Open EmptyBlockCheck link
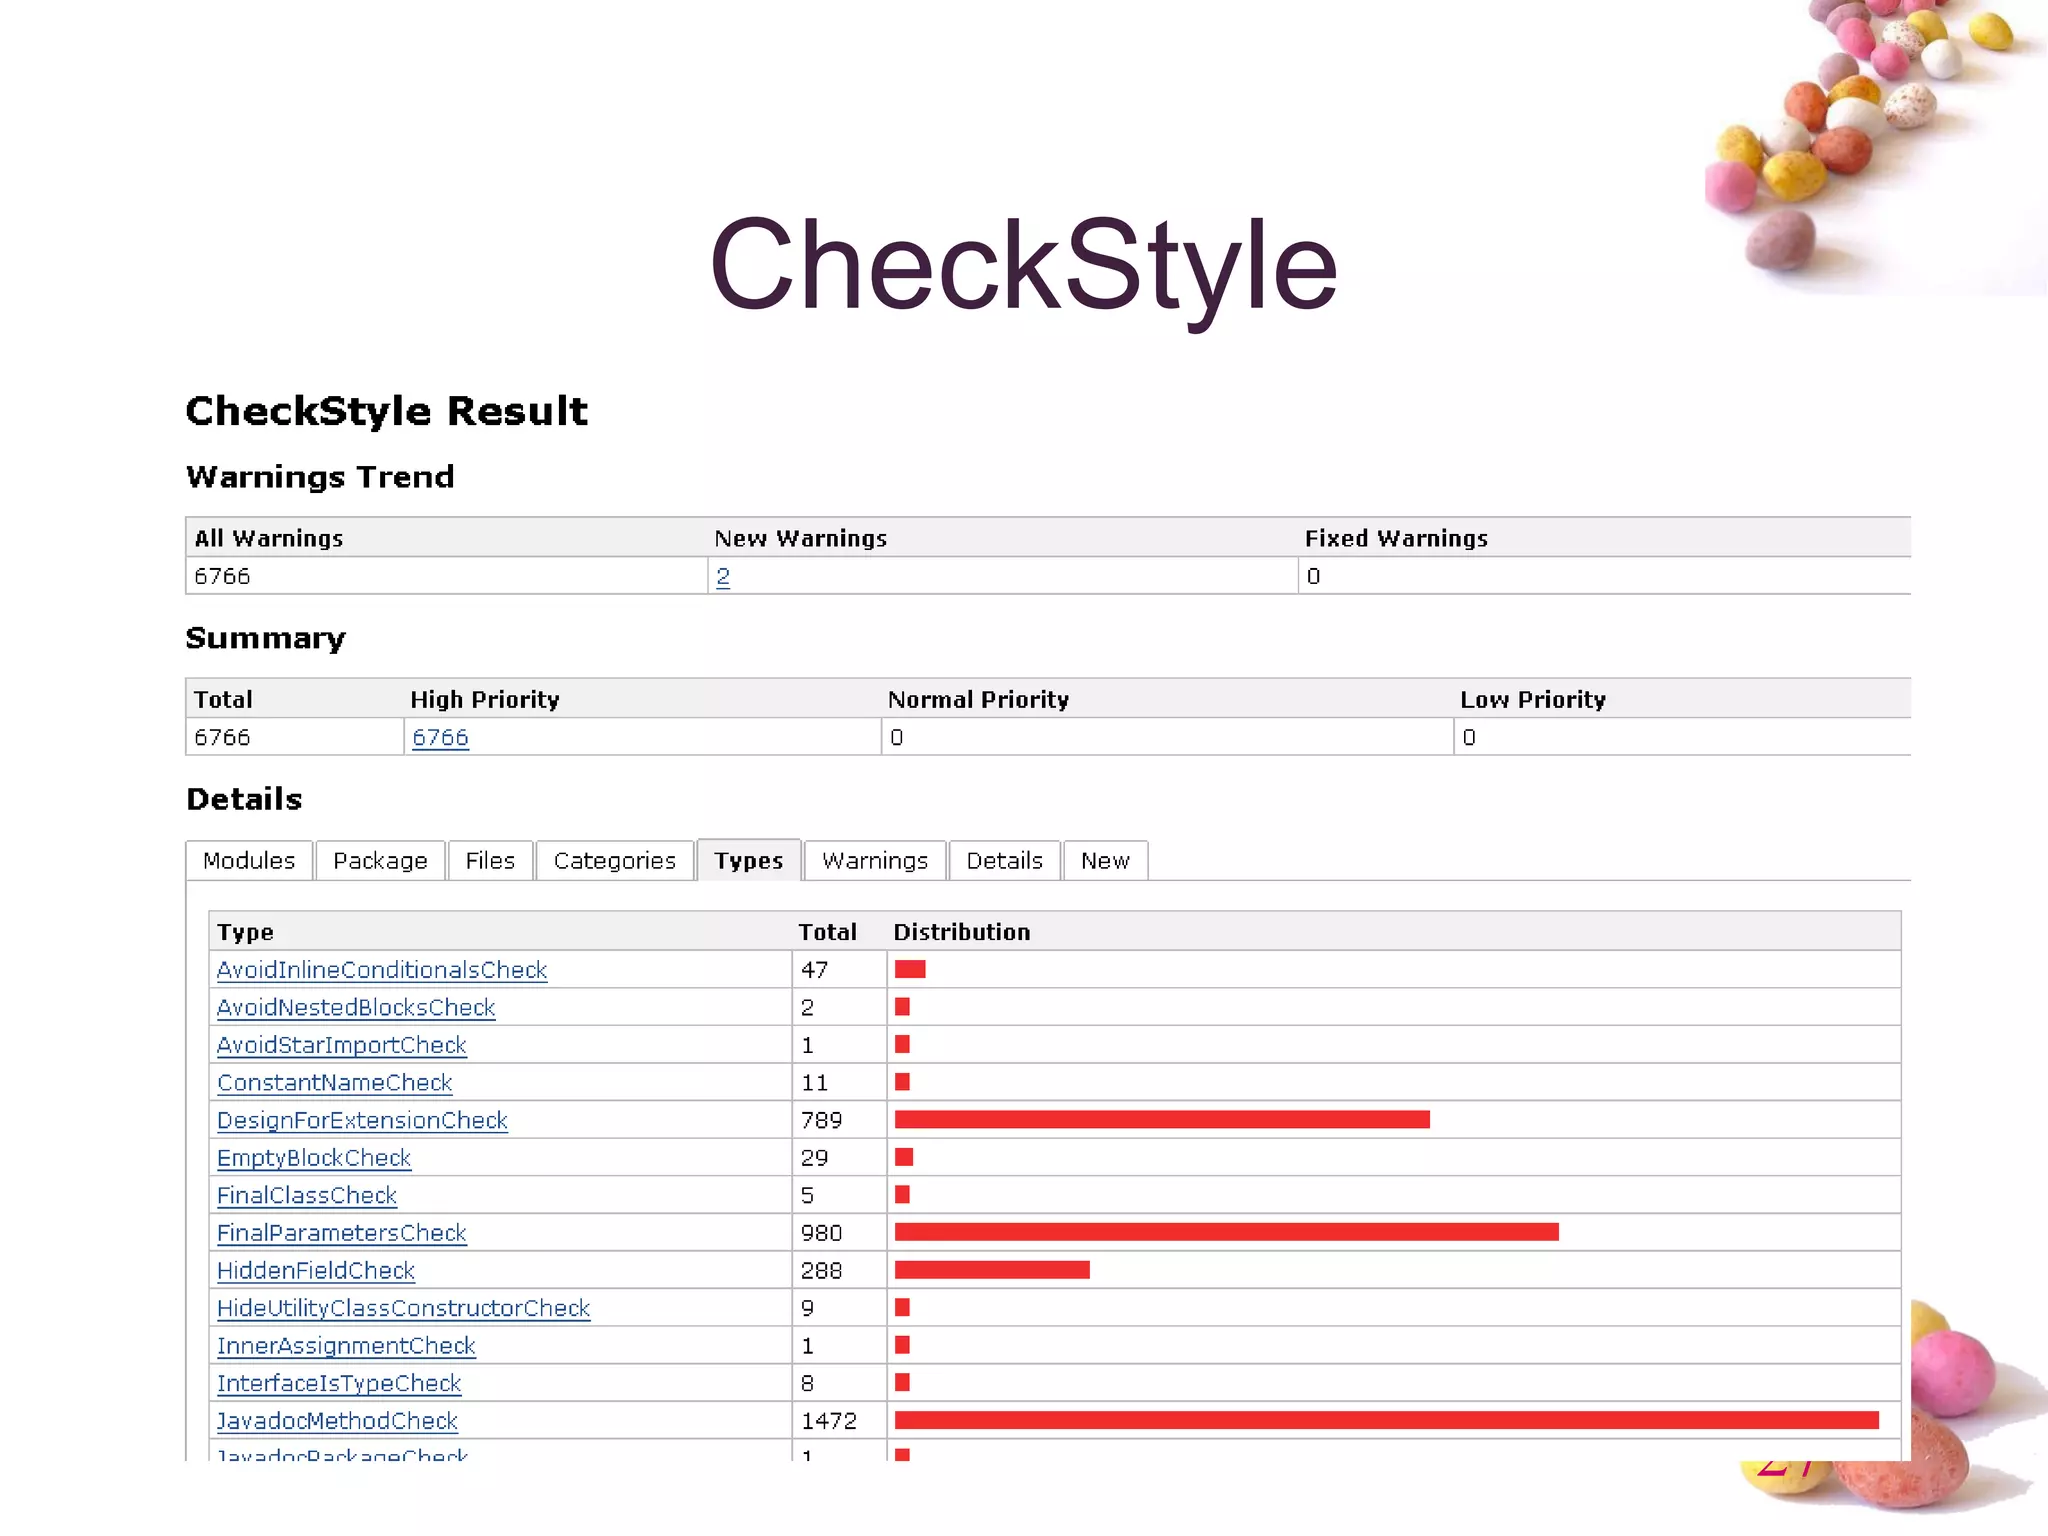 314,1157
